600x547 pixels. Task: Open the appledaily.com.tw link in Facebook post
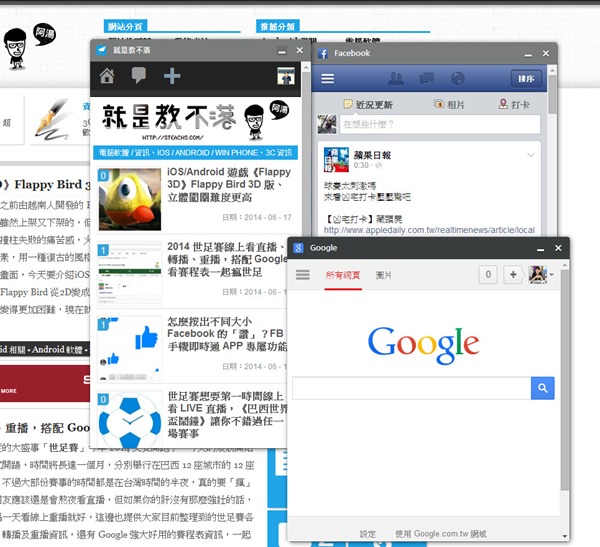tap(429, 230)
